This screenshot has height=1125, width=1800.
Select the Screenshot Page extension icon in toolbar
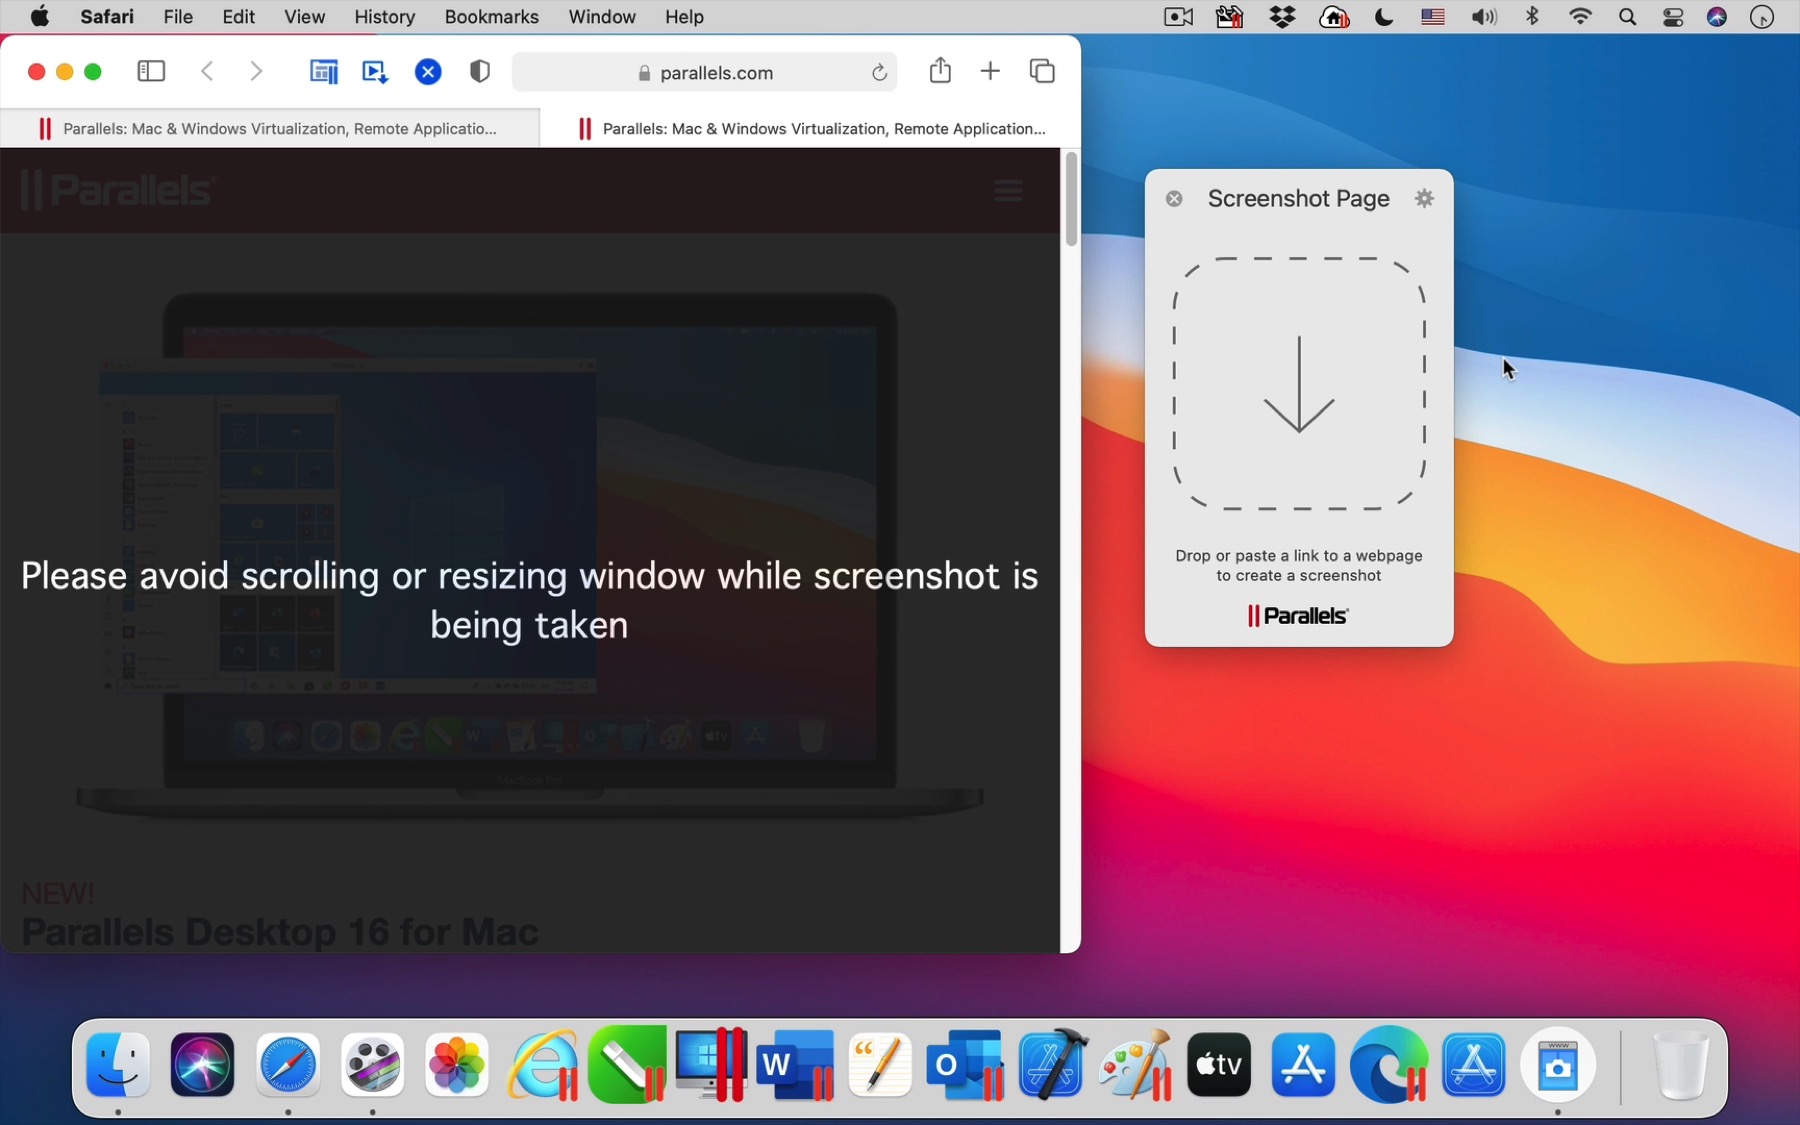coord(323,71)
